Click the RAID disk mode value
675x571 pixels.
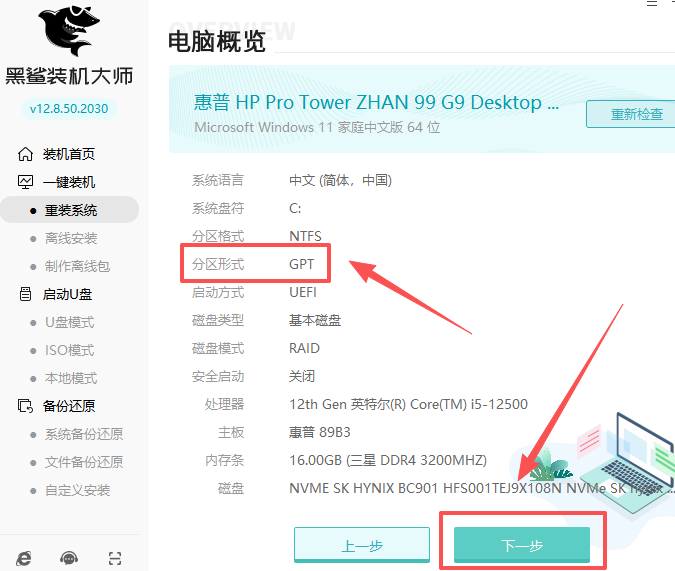pos(304,348)
